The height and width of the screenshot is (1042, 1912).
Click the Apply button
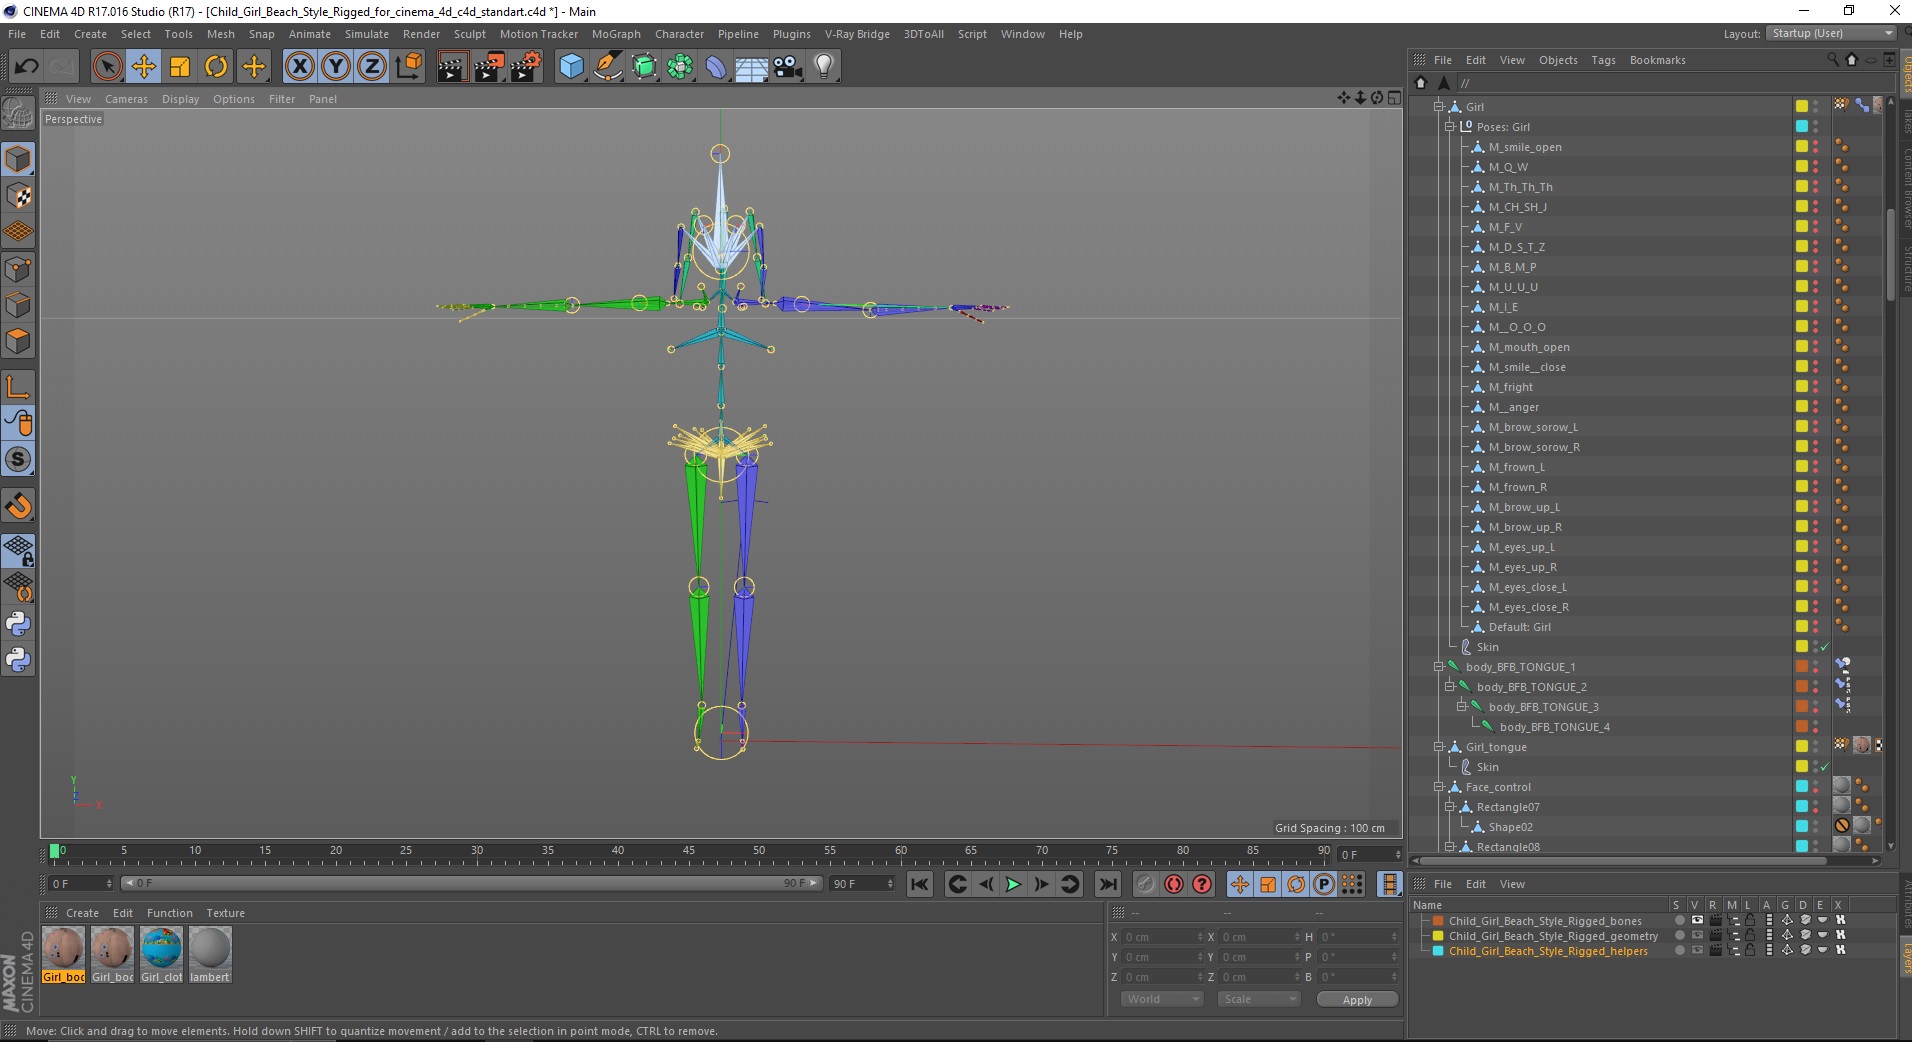pyautogui.click(x=1357, y=999)
